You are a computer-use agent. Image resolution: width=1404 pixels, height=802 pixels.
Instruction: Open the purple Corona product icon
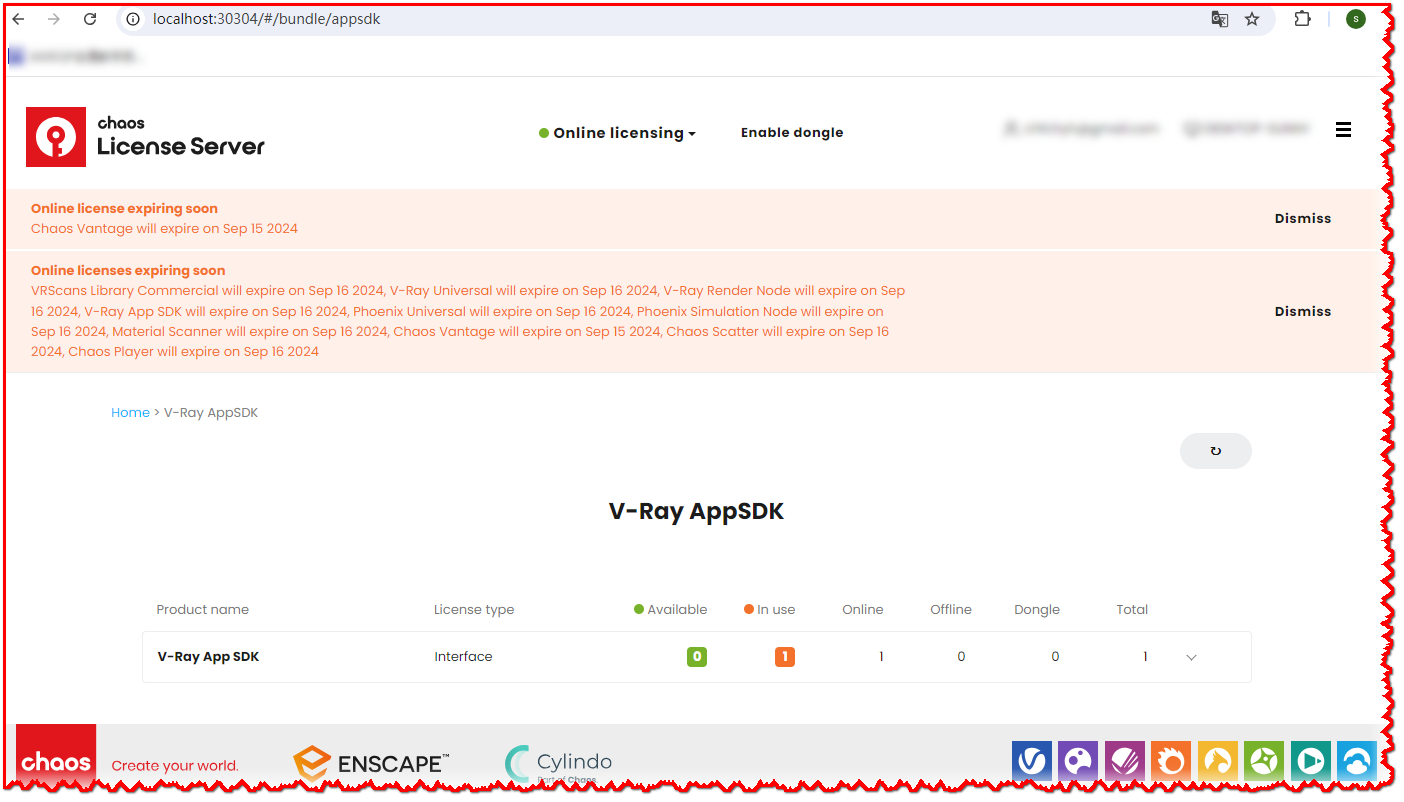(x=1078, y=762)
